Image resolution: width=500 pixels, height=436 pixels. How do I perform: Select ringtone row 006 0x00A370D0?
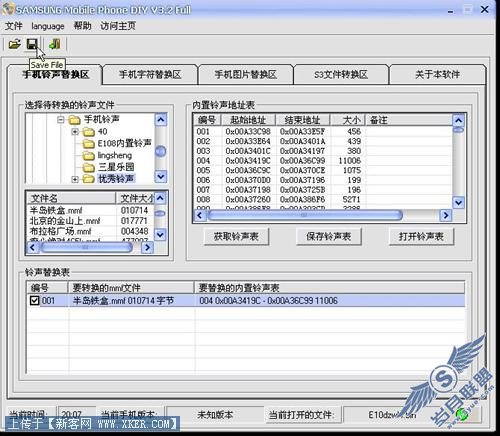(323, 180)
